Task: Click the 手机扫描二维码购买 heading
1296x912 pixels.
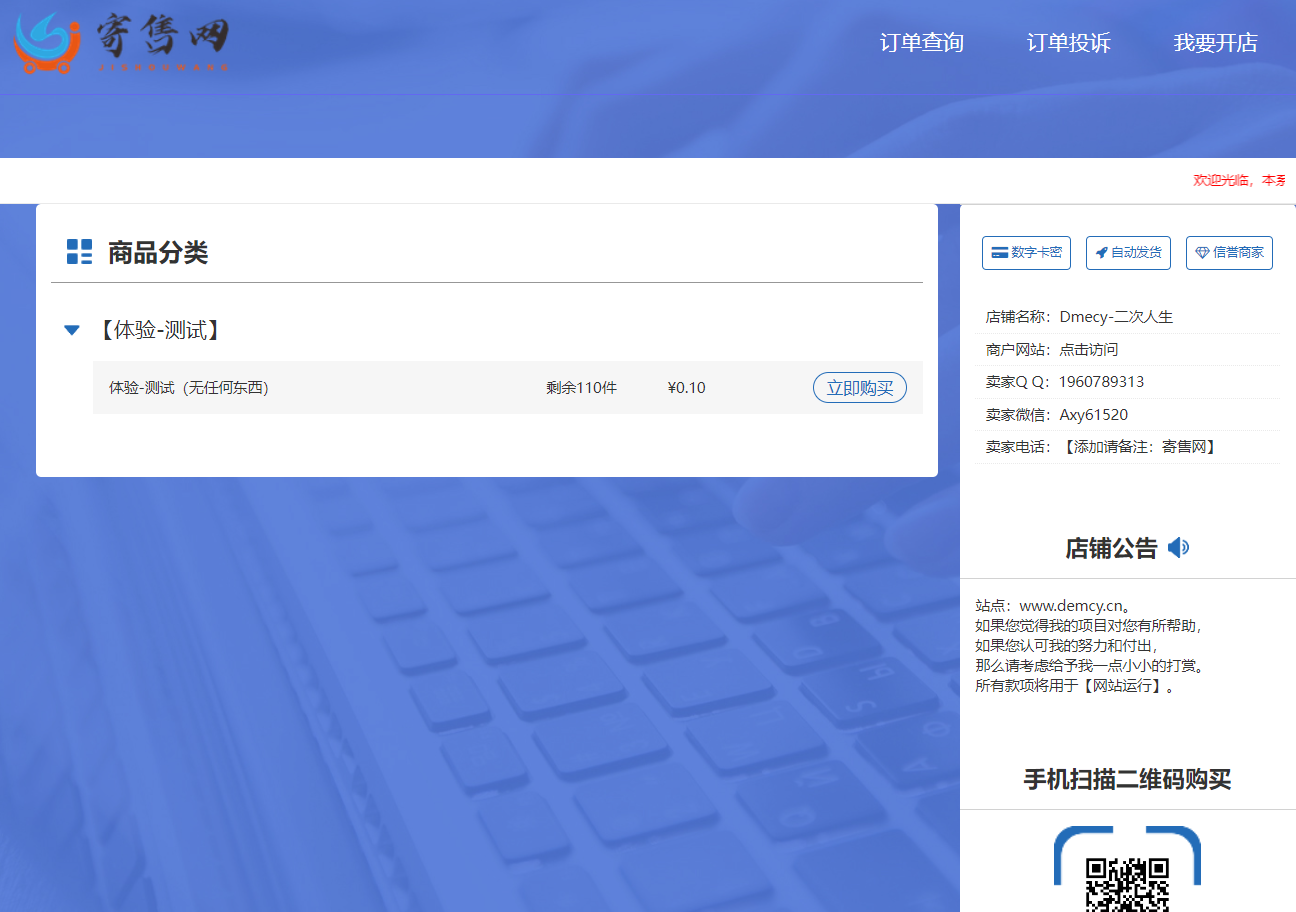Action: pyautogui.click(x=1127, y=780)
